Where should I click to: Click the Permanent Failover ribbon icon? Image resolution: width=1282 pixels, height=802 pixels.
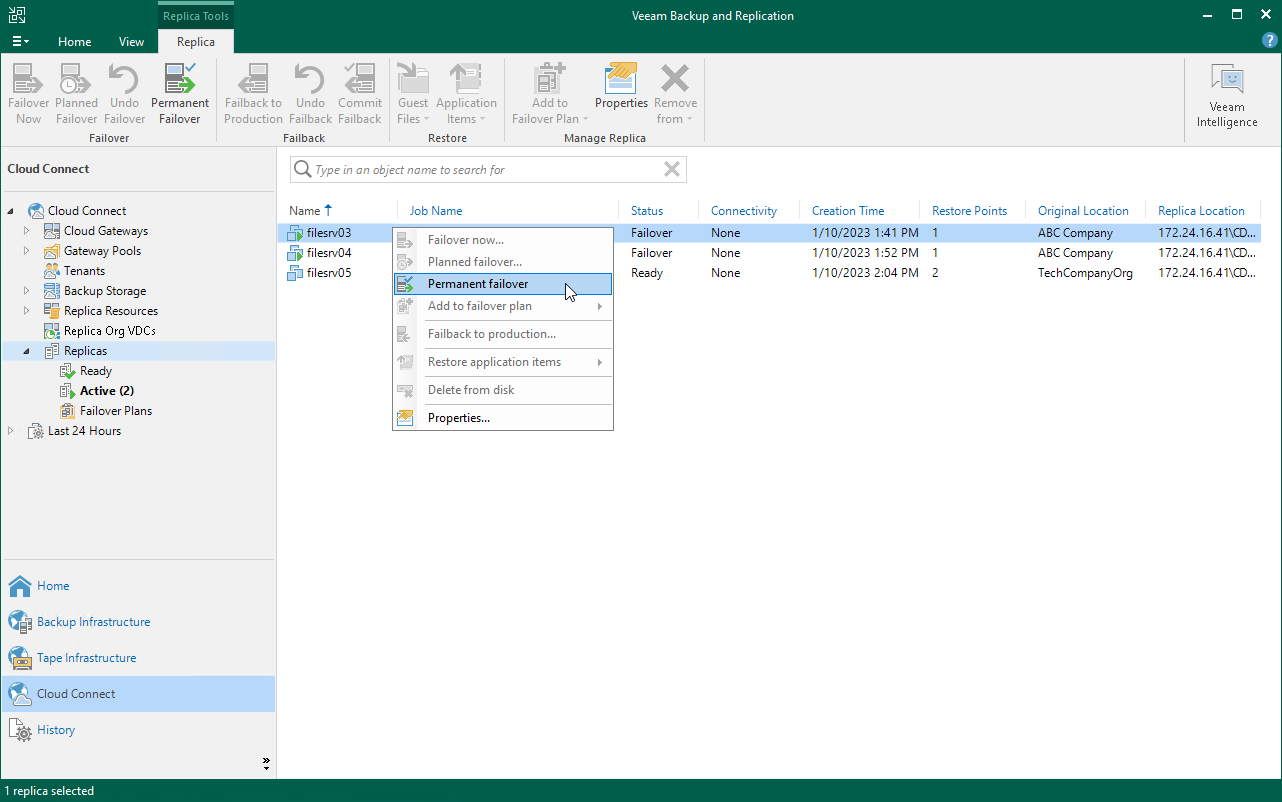click(x=180, y=94)
